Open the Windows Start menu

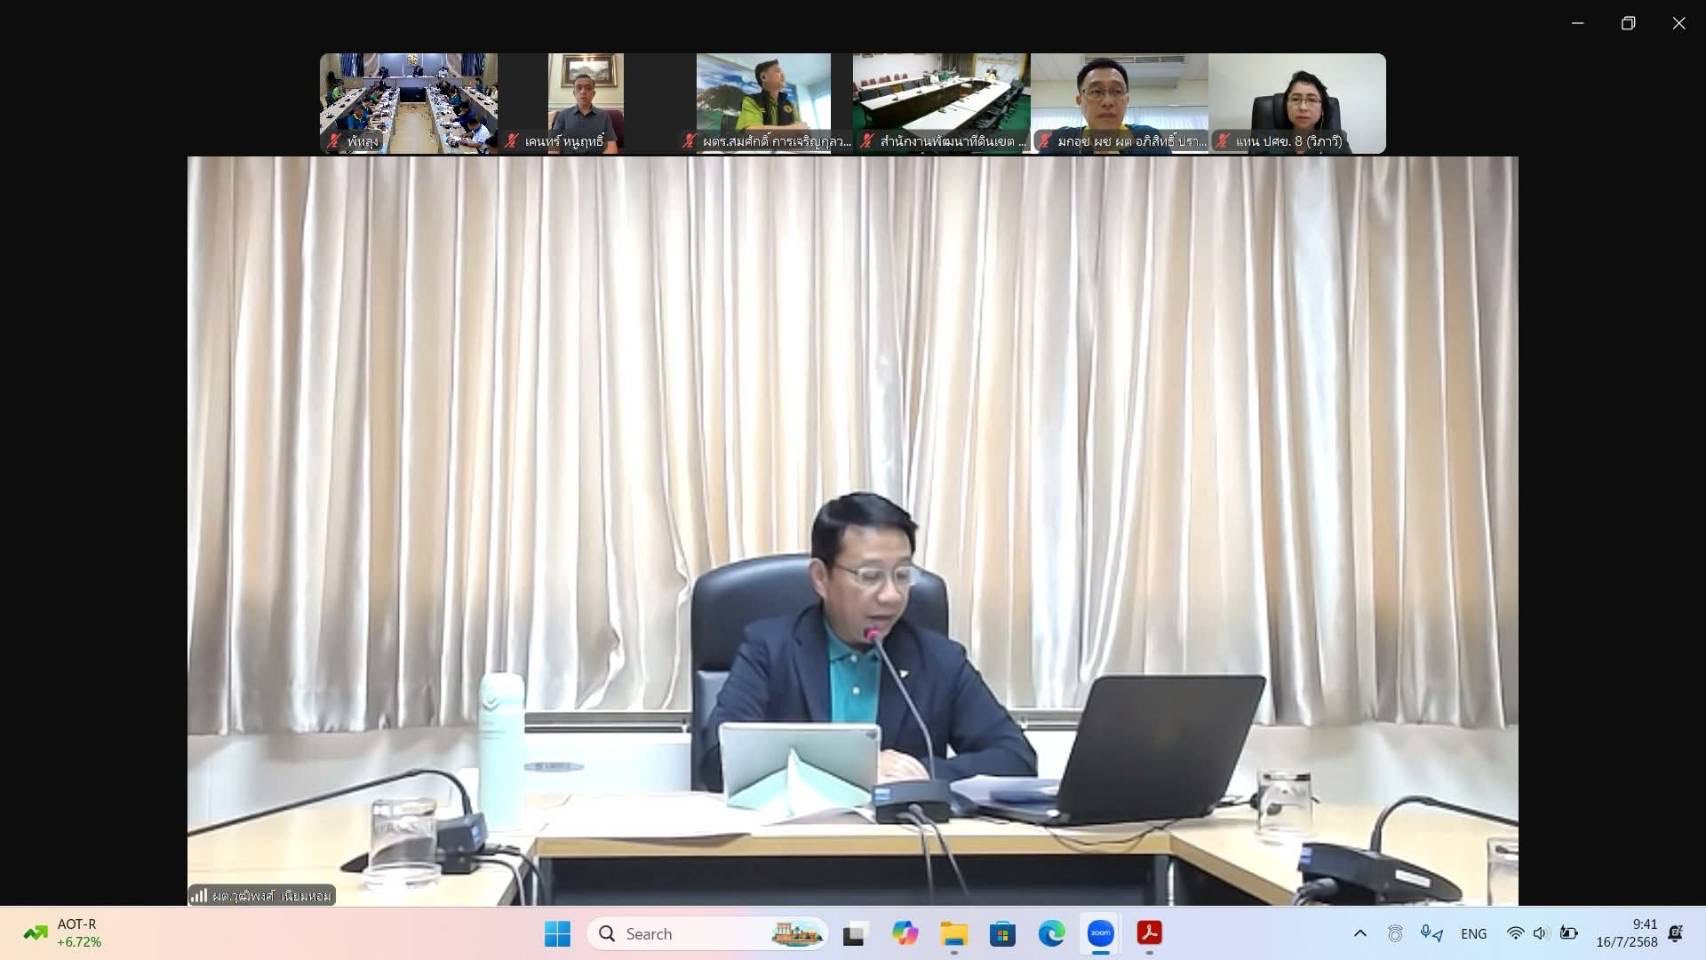point(557,933)
